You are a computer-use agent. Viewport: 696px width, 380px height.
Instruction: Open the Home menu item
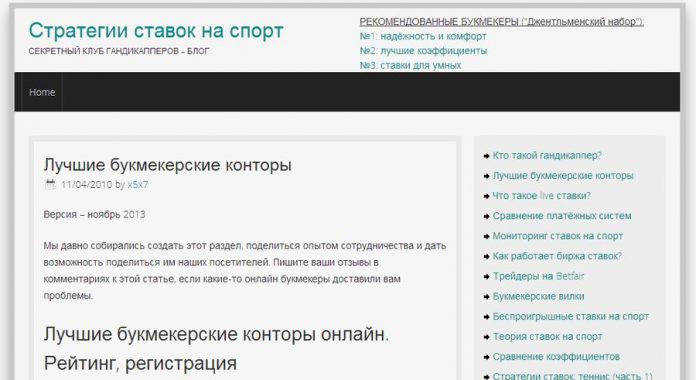(42, 92)
